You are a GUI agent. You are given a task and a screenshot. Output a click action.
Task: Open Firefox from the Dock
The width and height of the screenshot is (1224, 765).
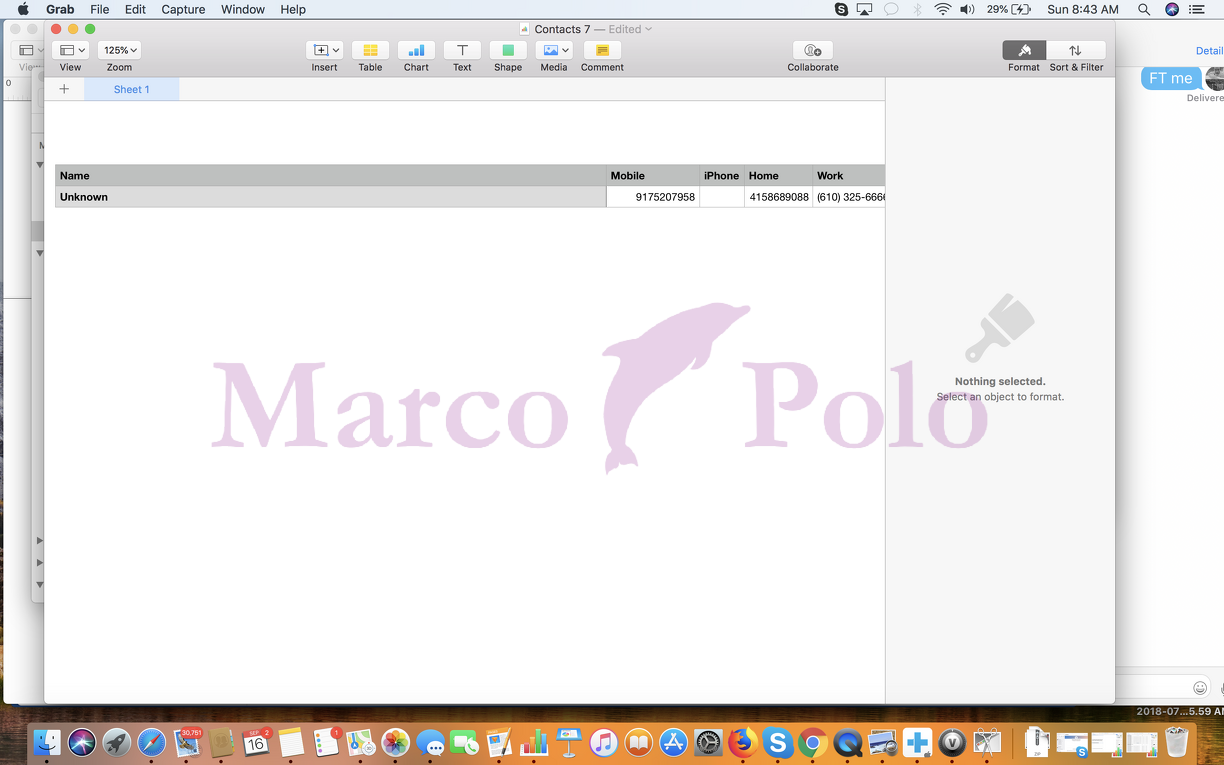742,742
